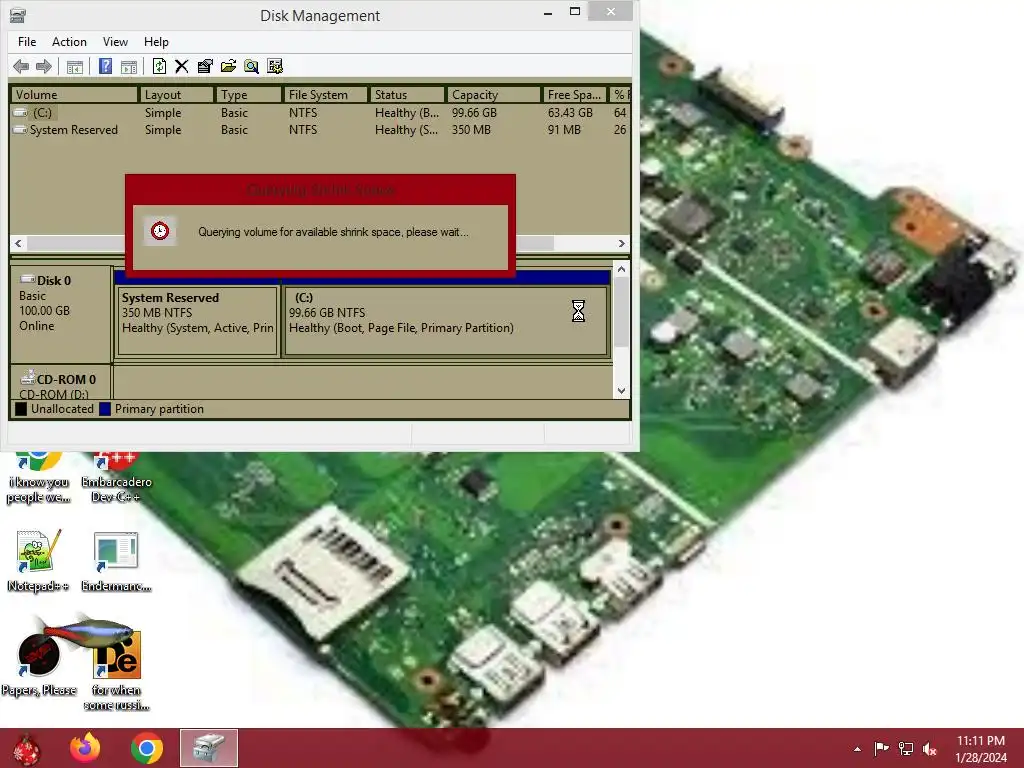Open the Notepad++ desktop shortcut

[38, 561]
